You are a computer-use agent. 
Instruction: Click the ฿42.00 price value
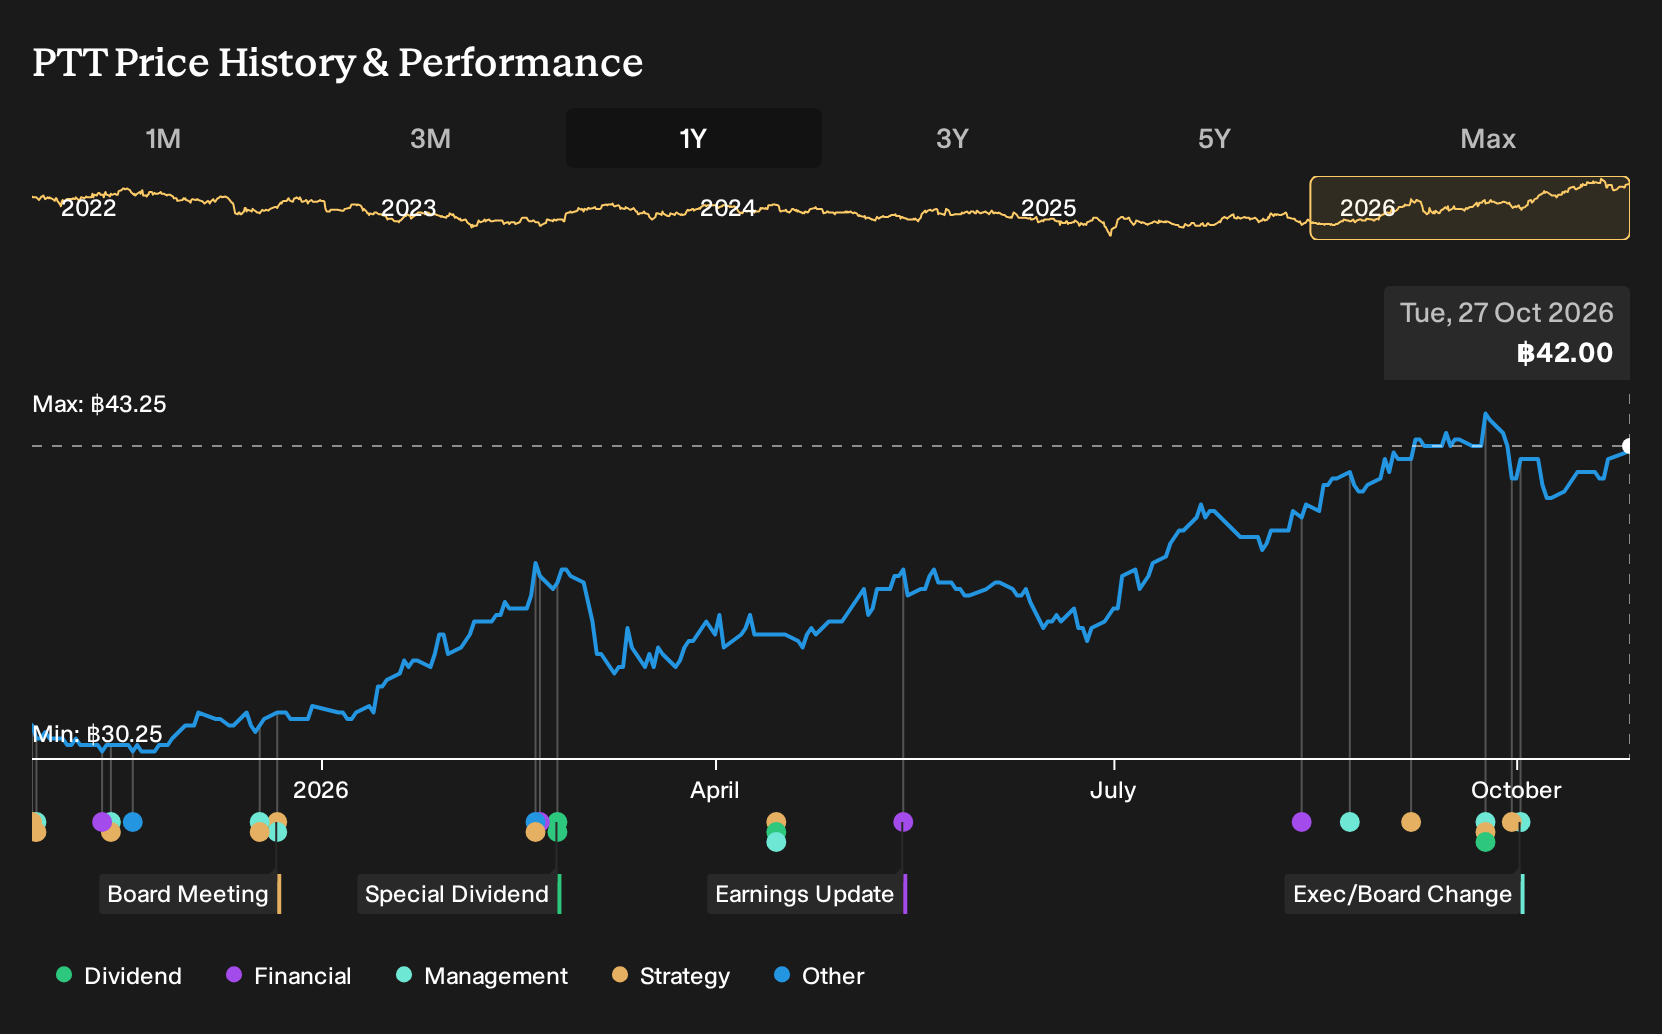[x=1565, y=353]
